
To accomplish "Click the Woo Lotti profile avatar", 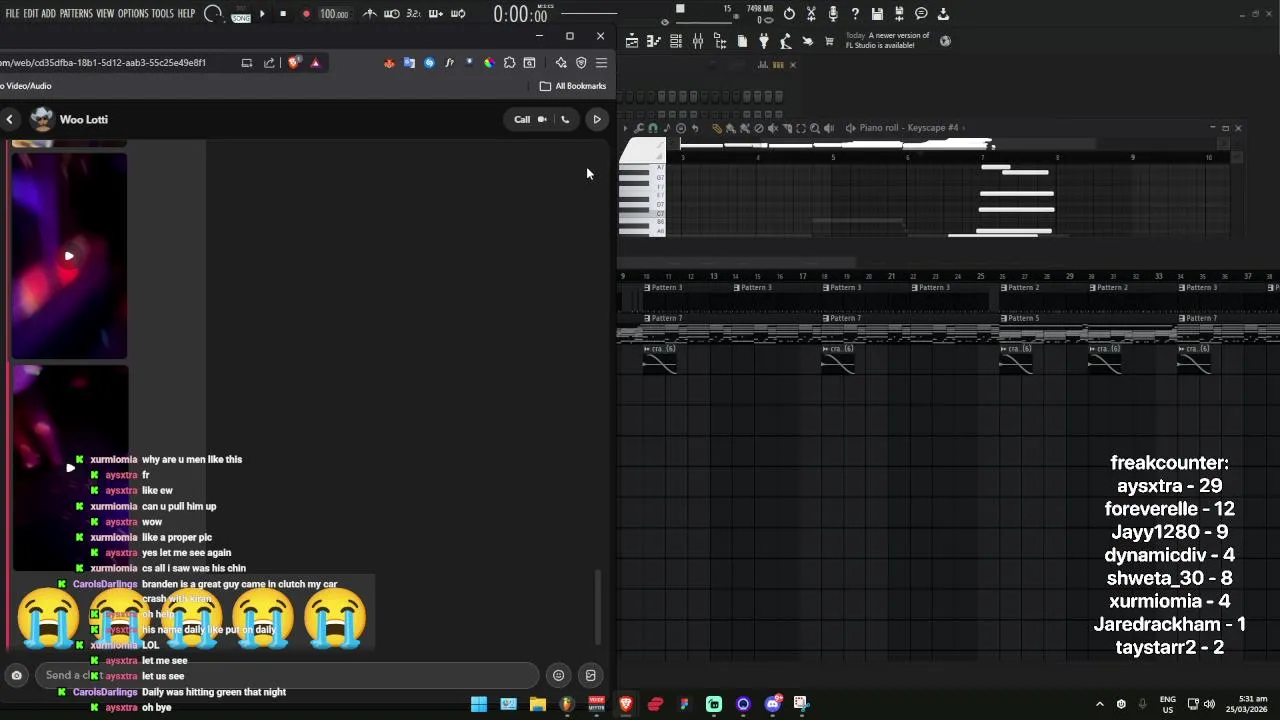I will click(x=42, y=119).
